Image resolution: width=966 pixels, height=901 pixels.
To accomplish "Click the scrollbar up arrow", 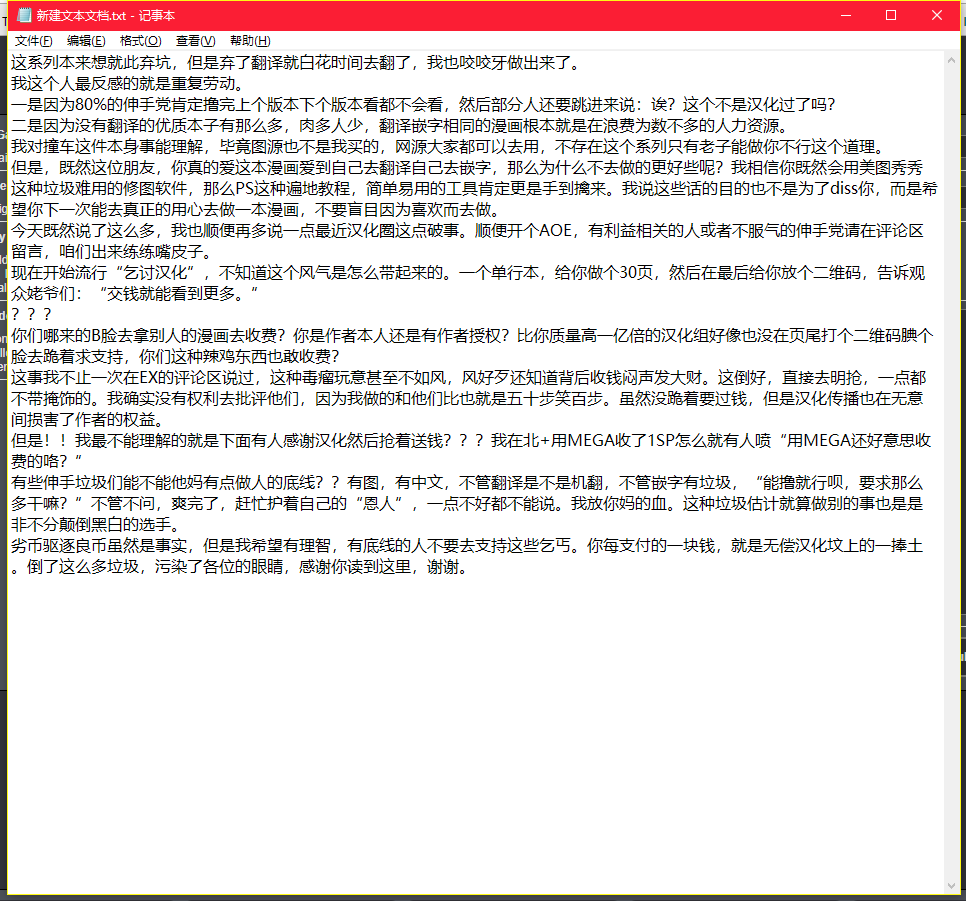I will 951,61.
